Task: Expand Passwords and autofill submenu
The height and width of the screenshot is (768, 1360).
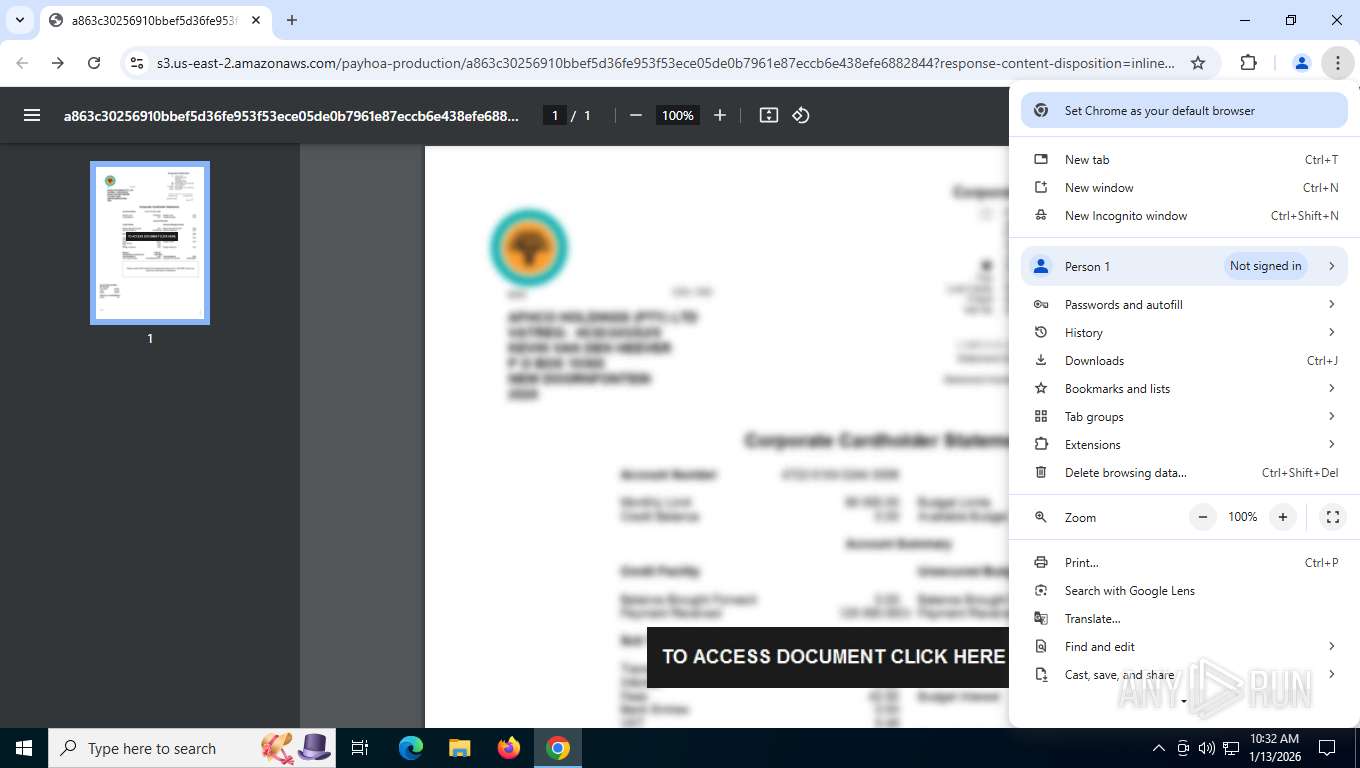Action: pos(1184,305)
